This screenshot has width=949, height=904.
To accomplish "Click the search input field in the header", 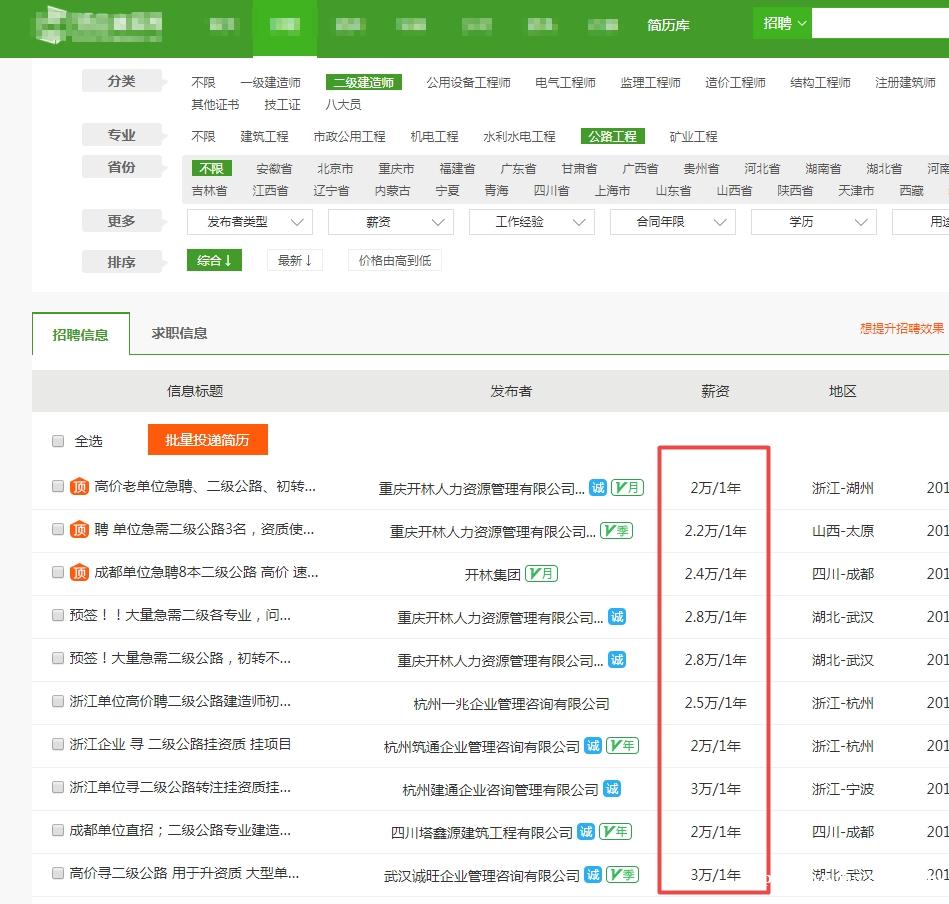I will [881, 24].
